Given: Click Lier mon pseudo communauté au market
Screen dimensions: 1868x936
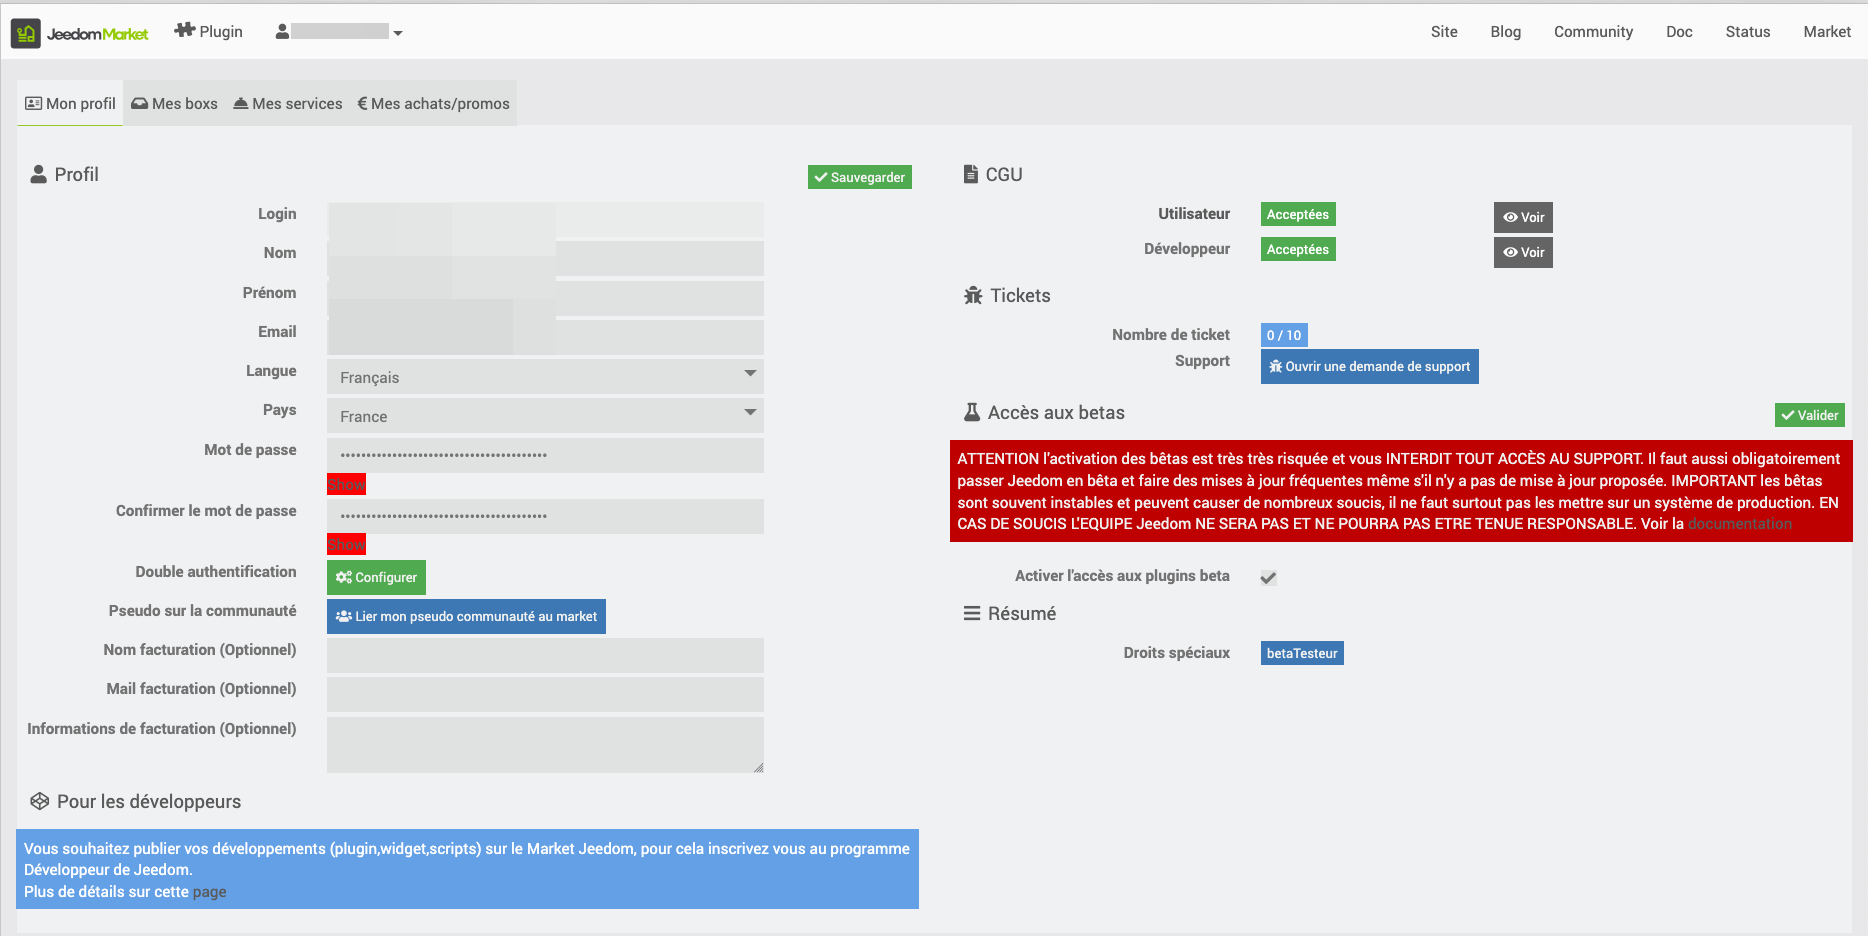Looking at the screenshot, I should (466, 616).
